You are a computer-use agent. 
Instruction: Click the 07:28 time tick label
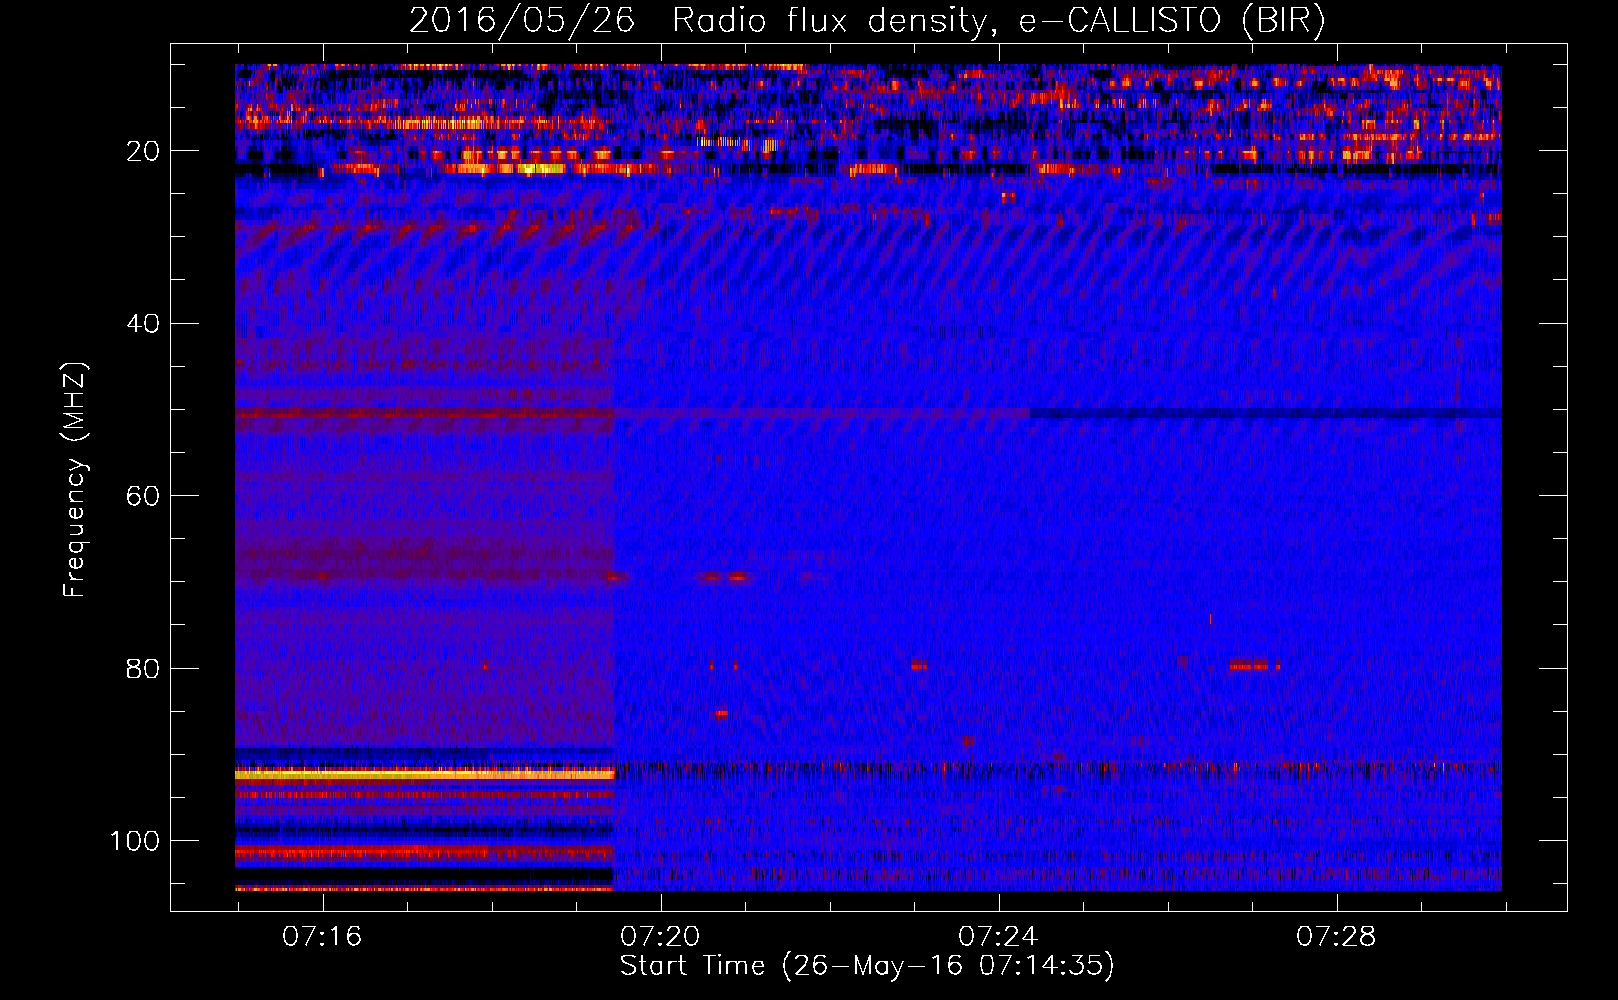(1336, 937)
